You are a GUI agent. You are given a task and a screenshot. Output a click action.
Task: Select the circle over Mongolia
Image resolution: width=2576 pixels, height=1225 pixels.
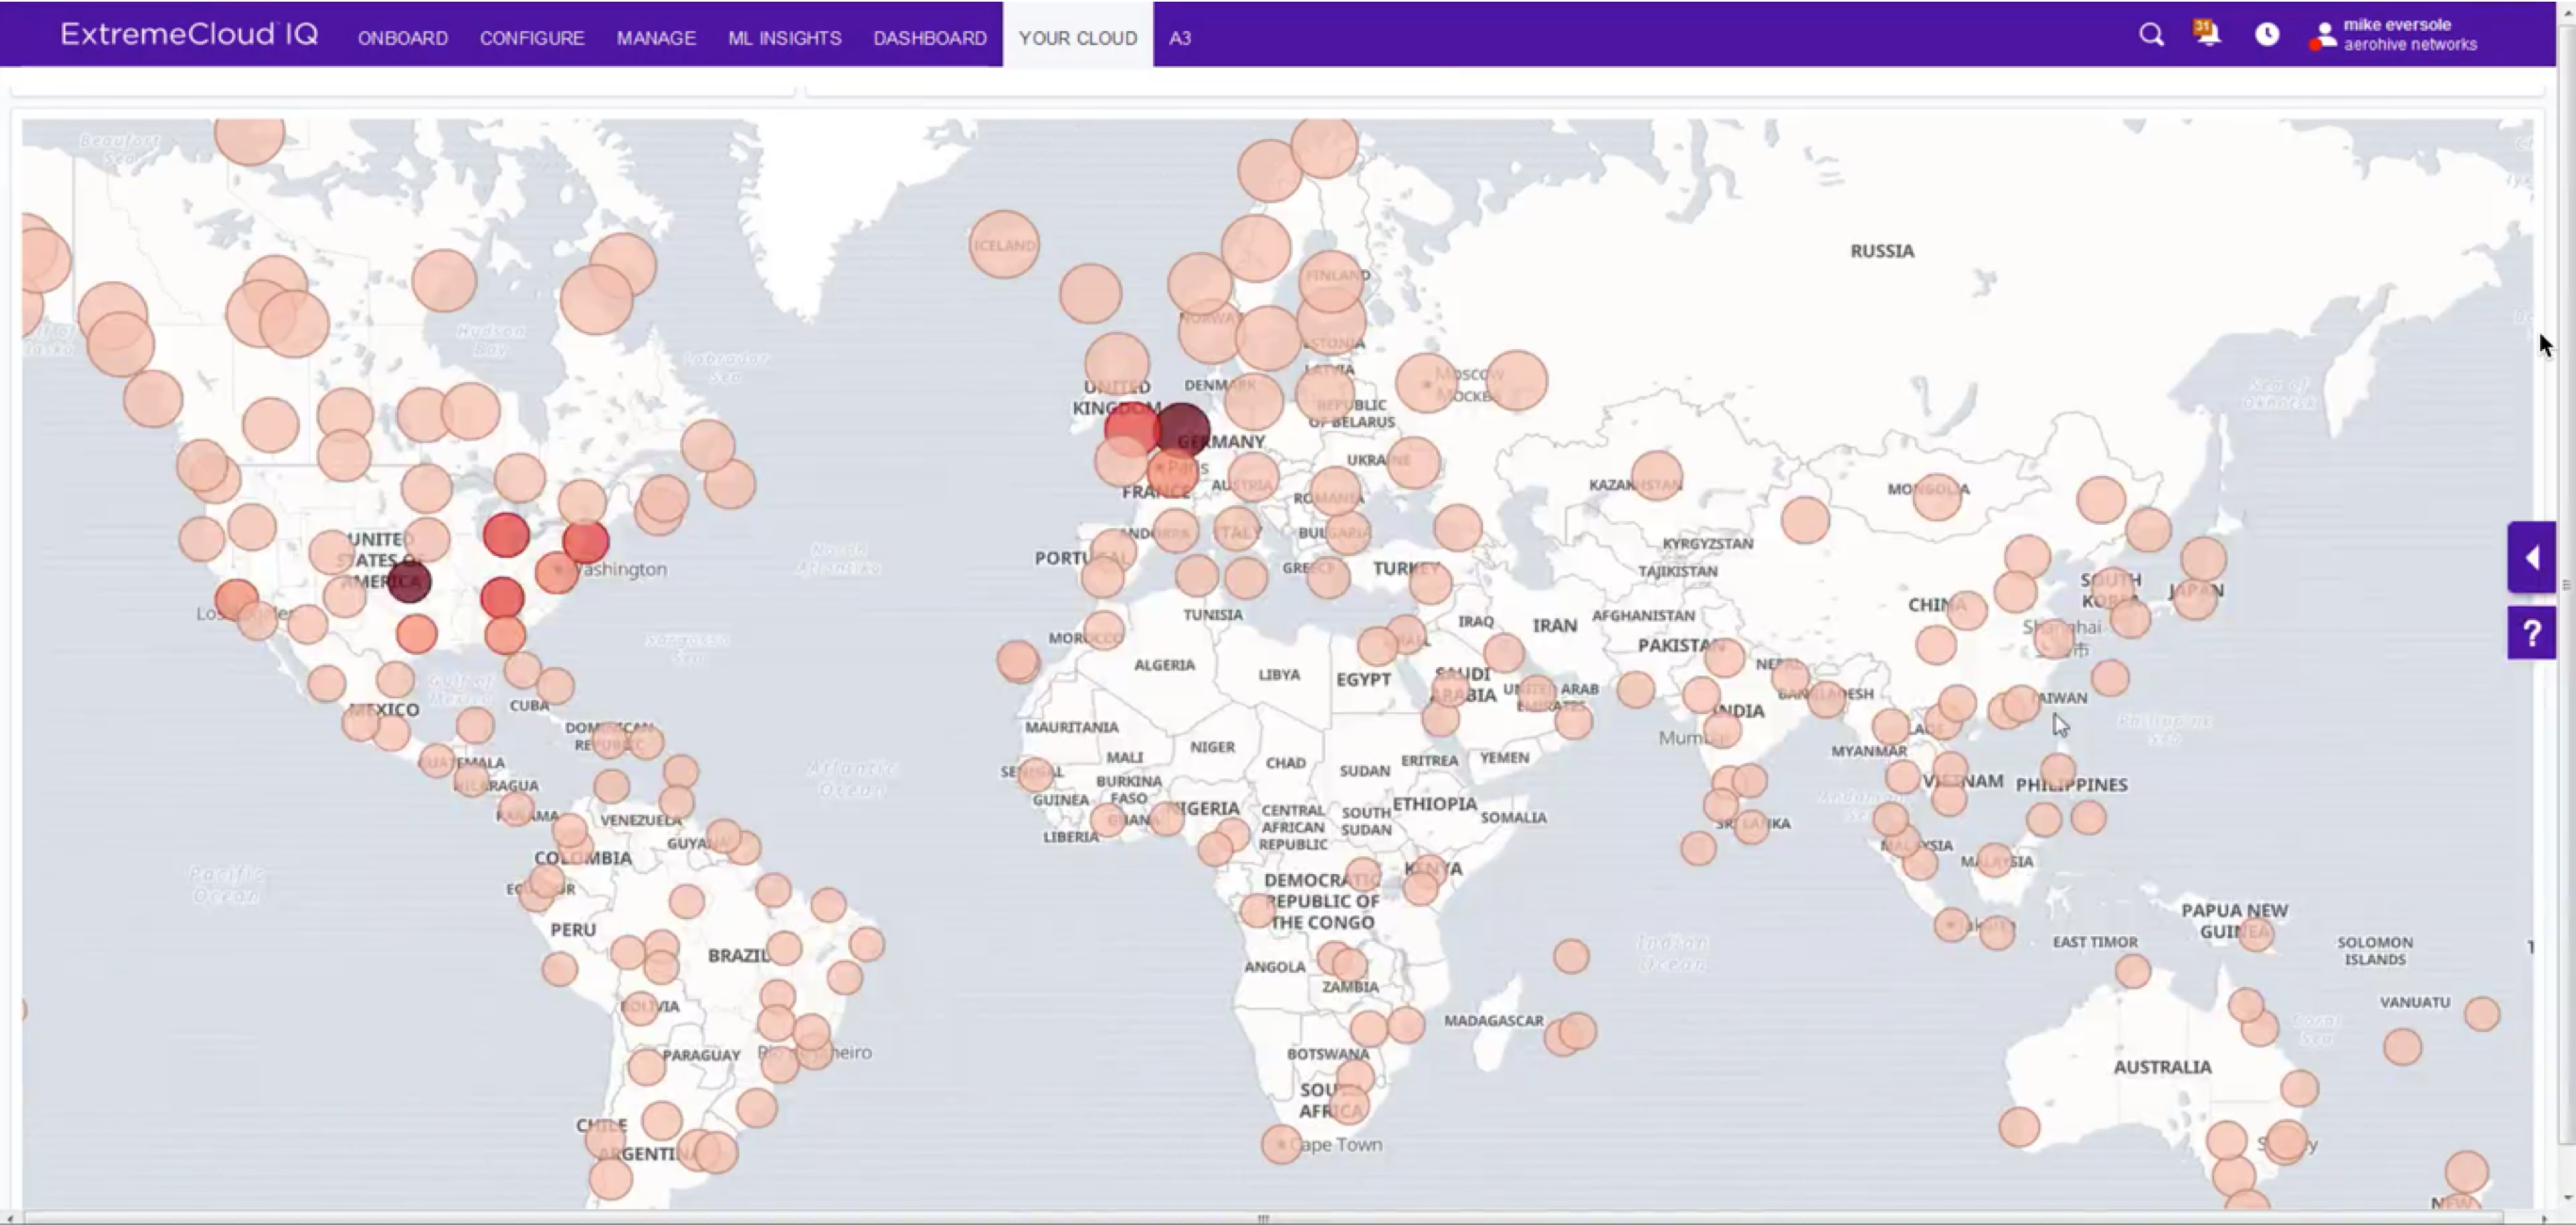pos(1937,496)
